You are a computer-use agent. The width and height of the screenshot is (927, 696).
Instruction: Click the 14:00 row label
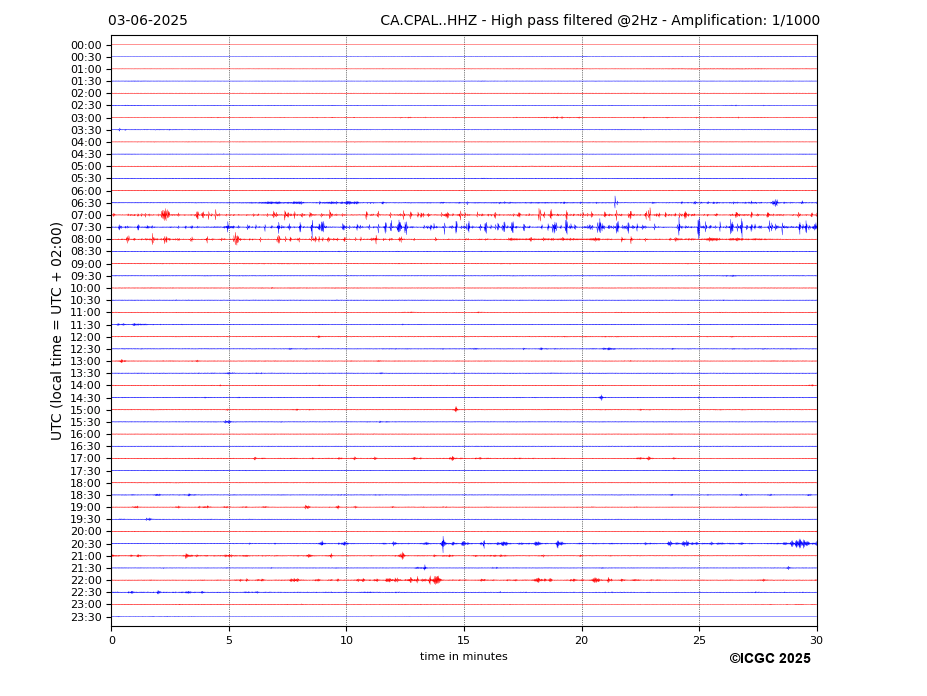pos(86,386)
